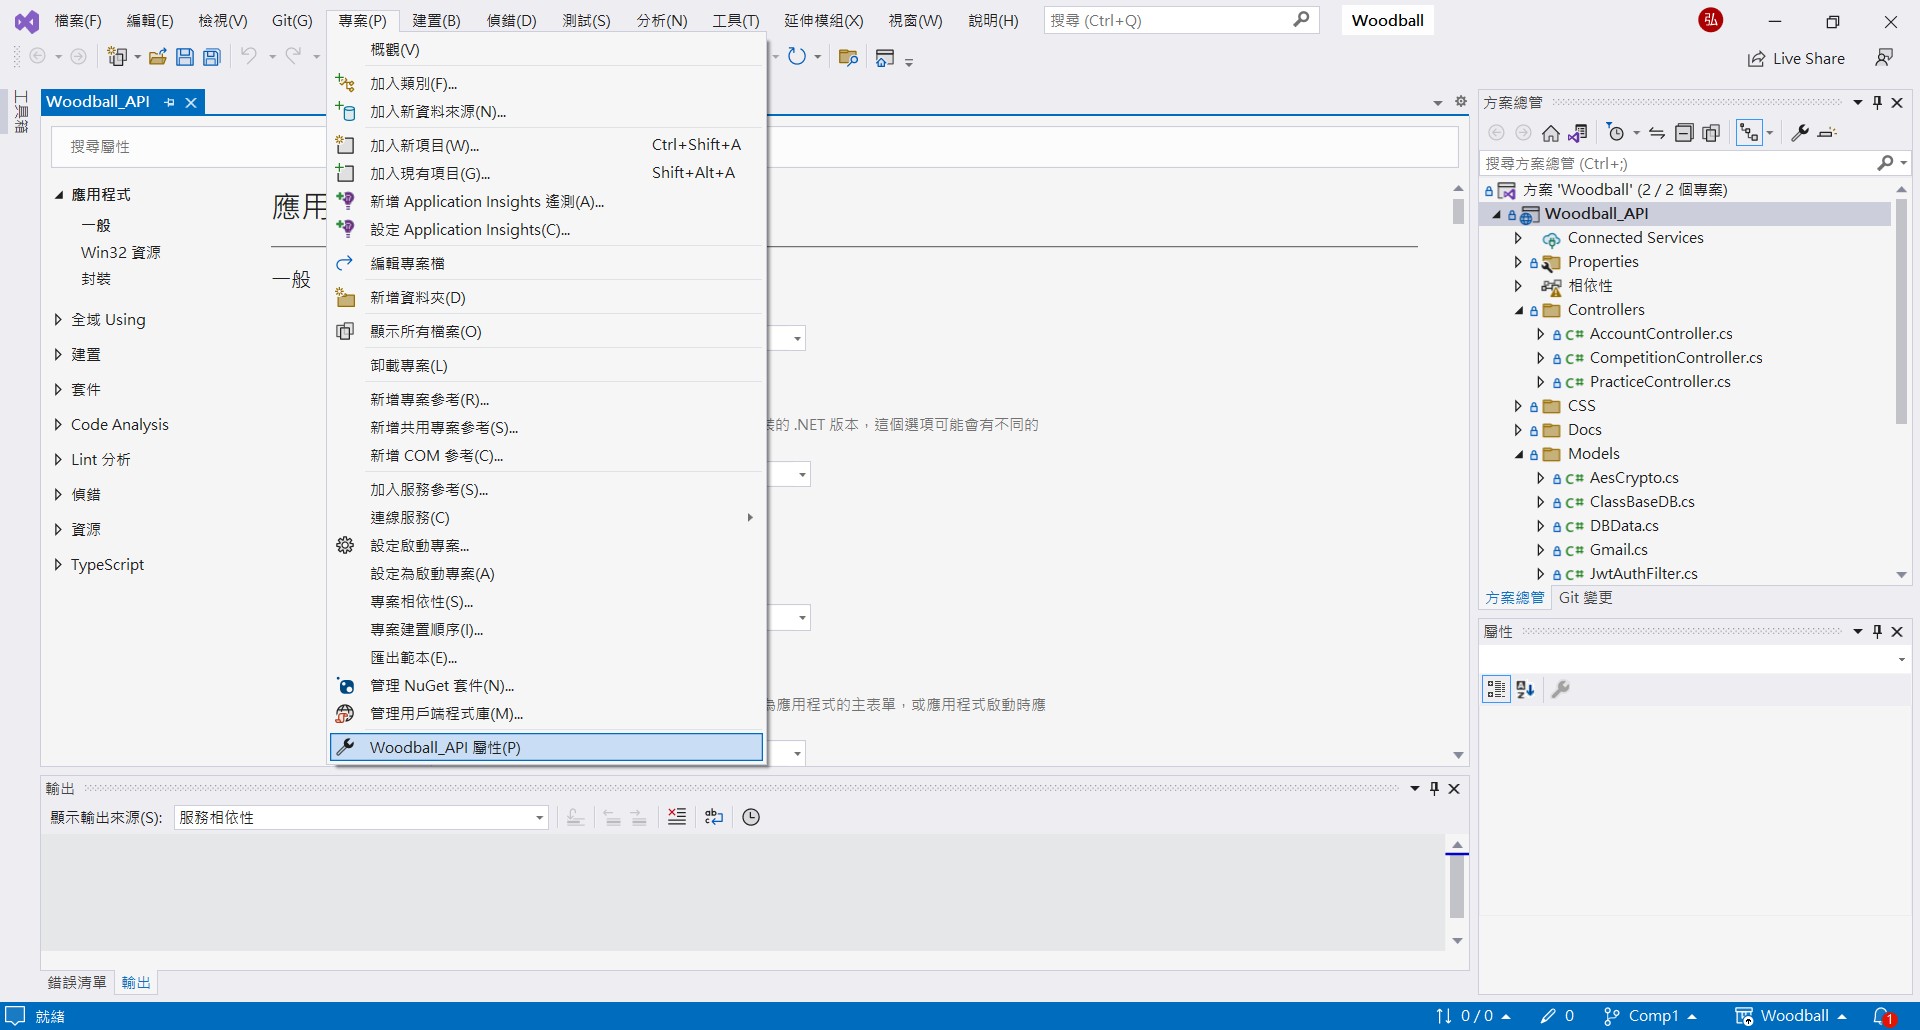Toggle auto-hide pin on Output panel
The width and height of the screenshot is (1920, 1030).
(1434, 788)
